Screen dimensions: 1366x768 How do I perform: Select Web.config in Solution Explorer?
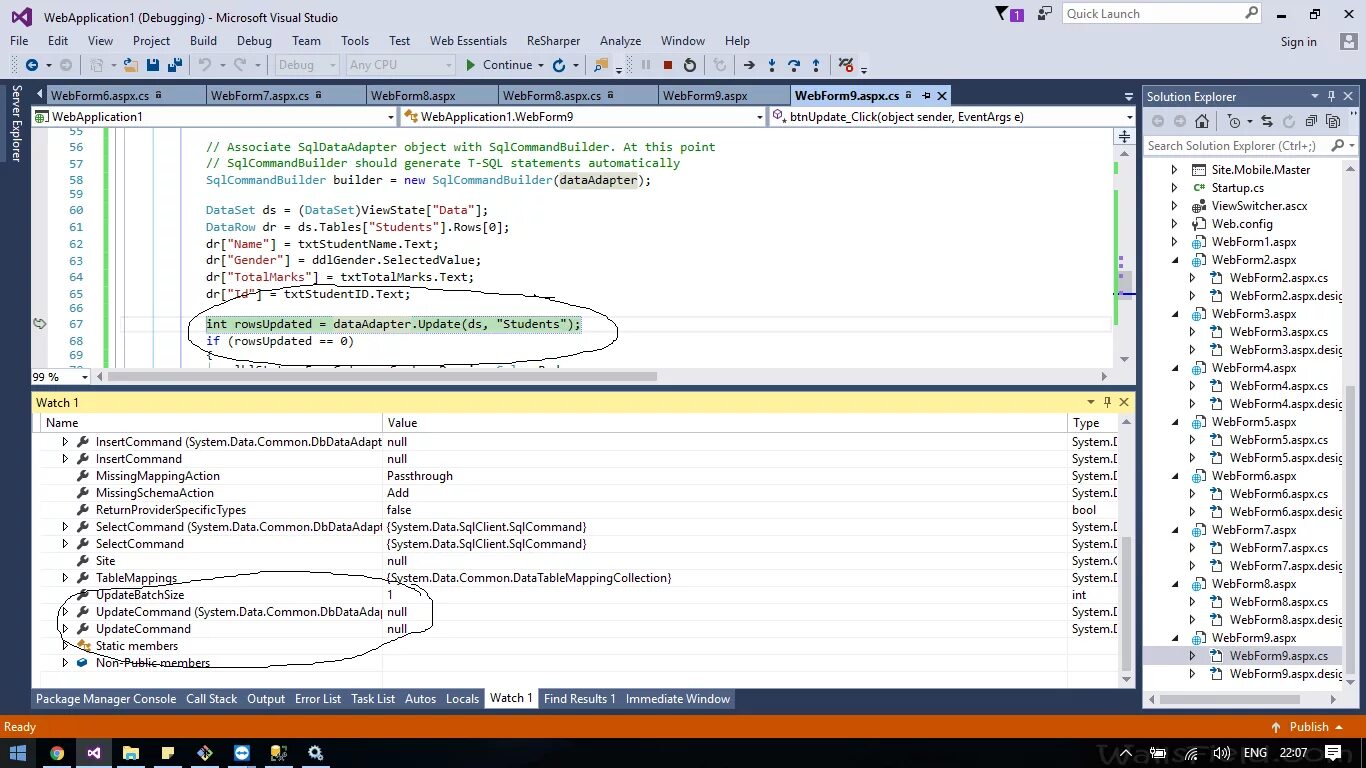[1242, 224]
